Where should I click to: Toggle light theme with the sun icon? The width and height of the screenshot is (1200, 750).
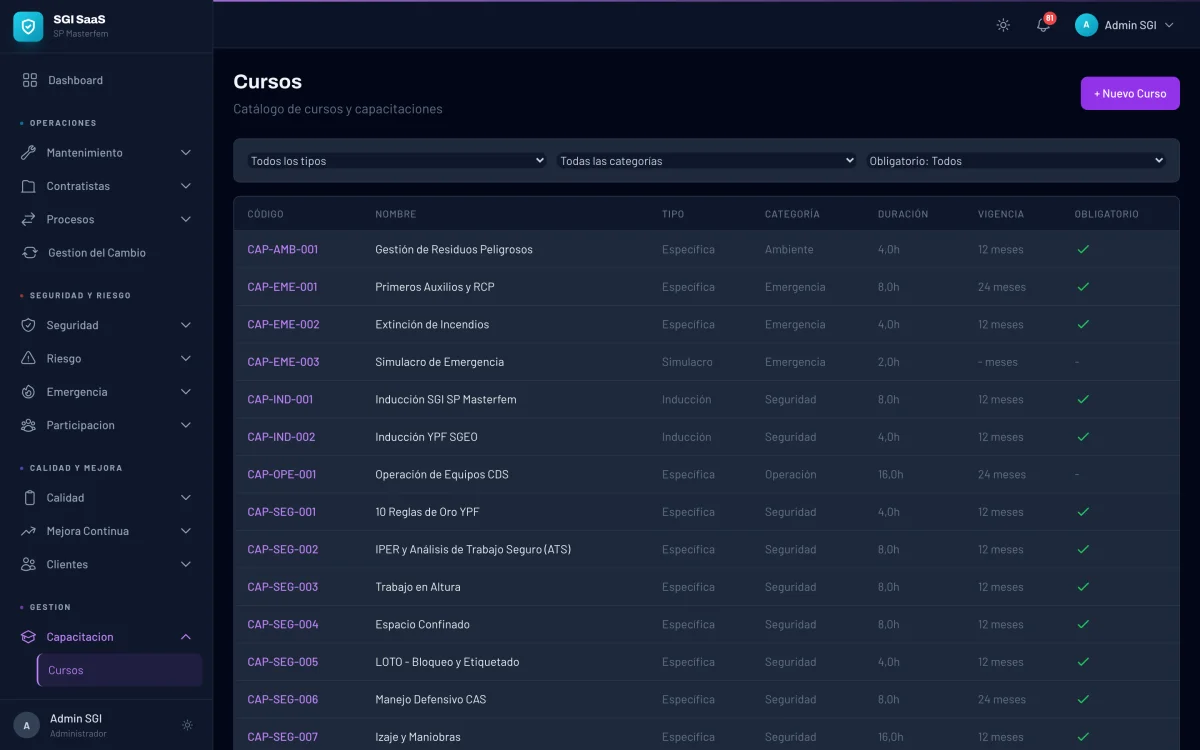click(x=1003, y=25)
